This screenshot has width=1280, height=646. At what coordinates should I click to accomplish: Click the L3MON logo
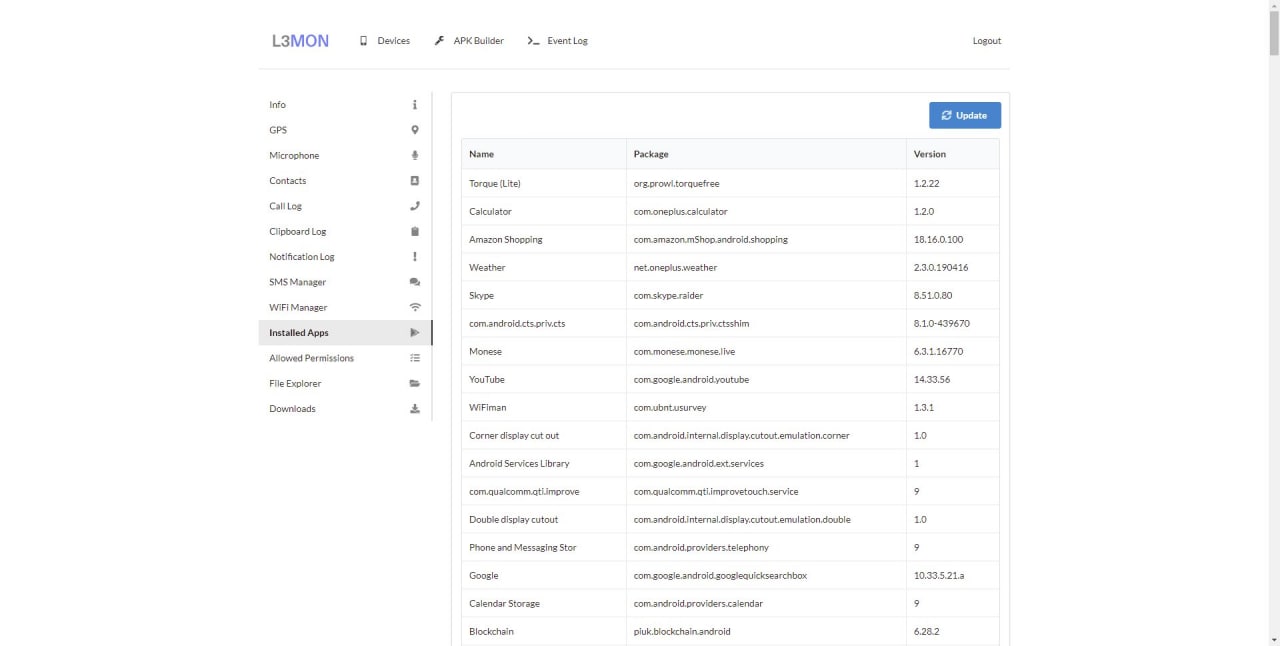tap(300, 41)
